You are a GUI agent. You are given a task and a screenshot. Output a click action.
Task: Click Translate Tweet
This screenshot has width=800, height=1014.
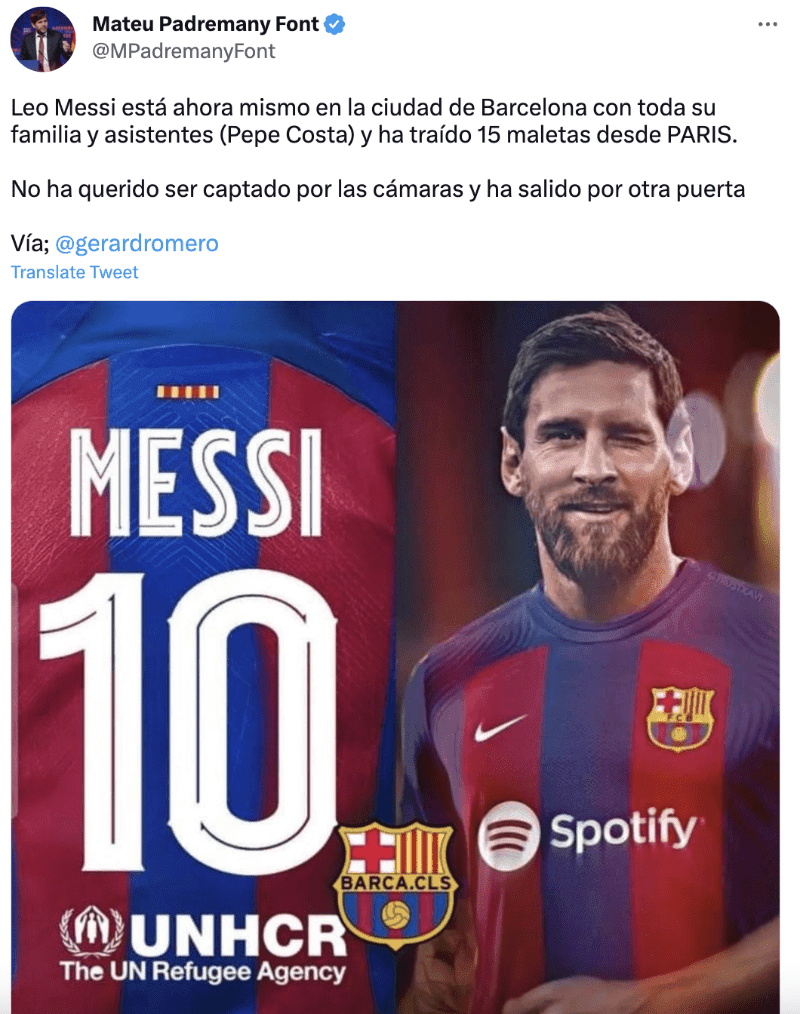[74, 272]
